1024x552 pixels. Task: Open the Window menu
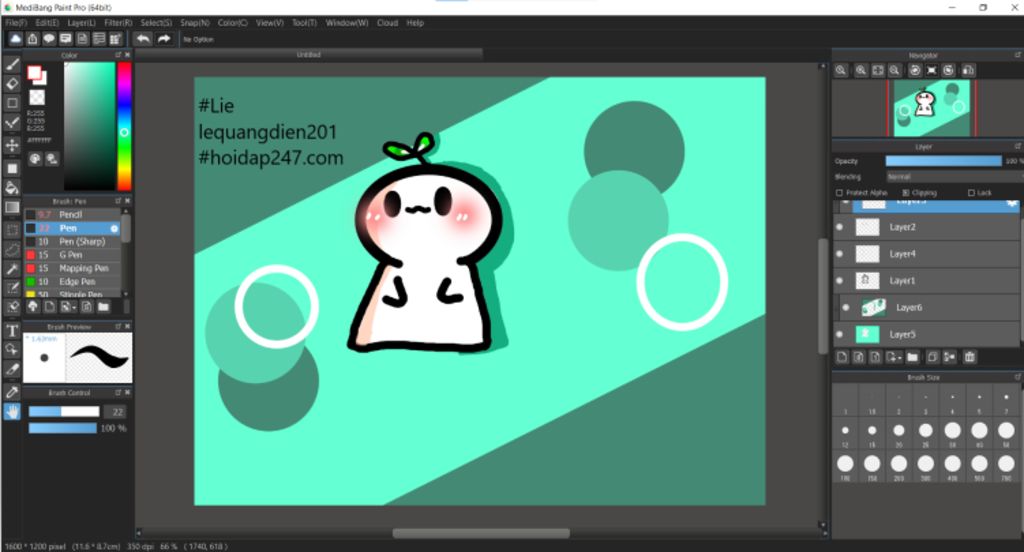click(x=347, y=23)
